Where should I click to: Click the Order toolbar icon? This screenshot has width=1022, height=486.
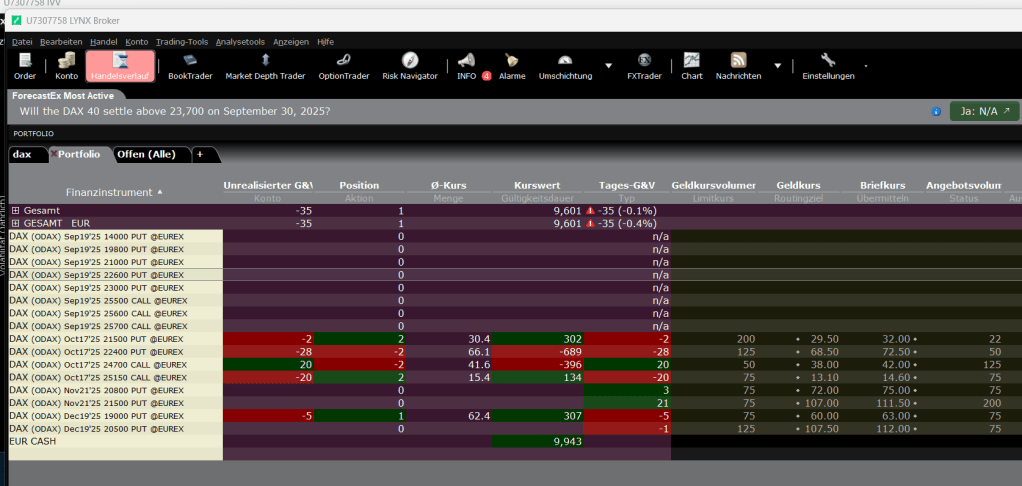(25, 66)
